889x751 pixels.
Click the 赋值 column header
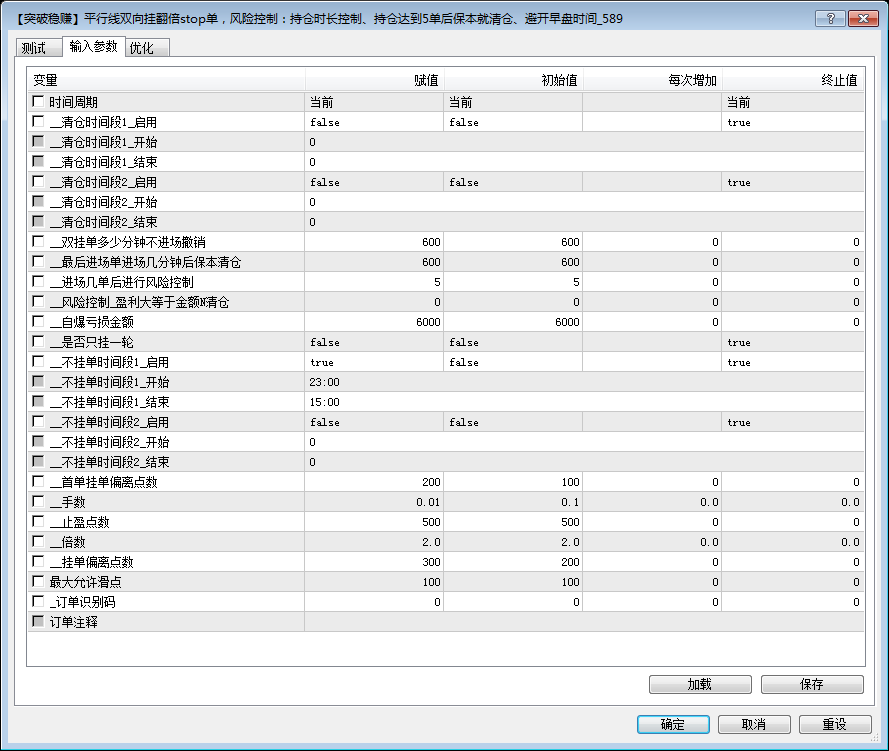374,80
